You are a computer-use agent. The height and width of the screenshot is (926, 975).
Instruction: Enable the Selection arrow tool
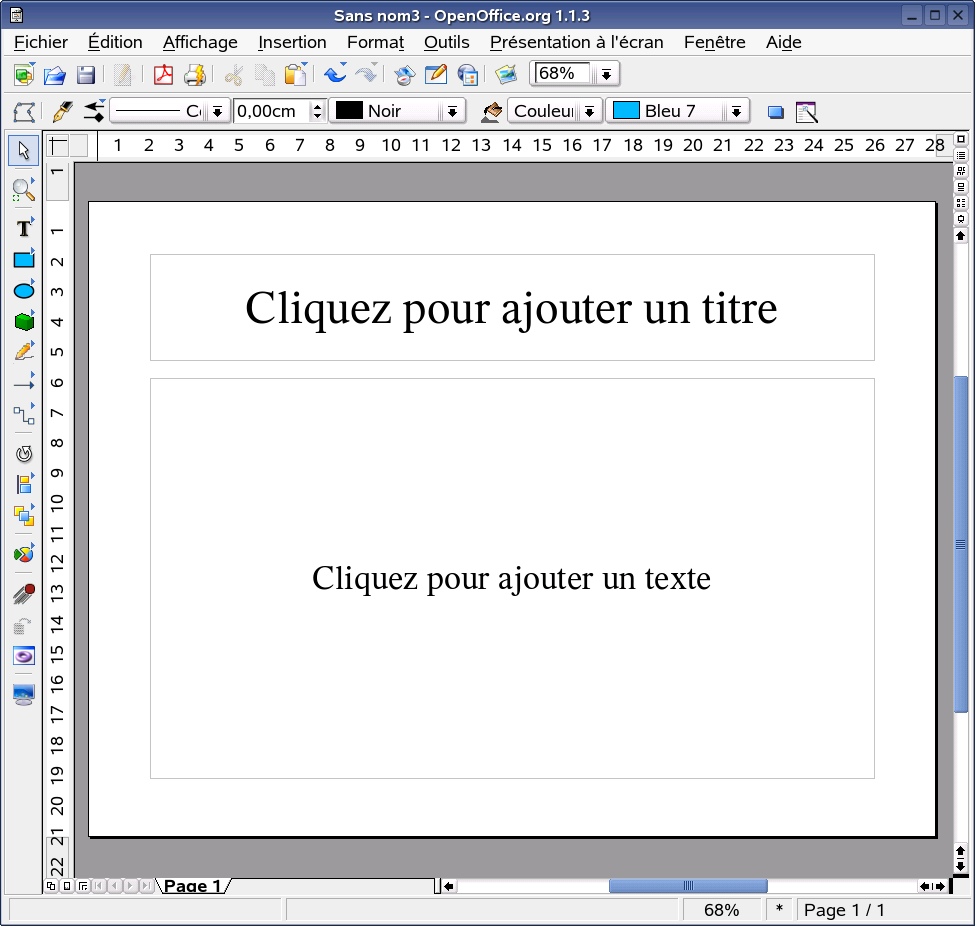tap(23, 150)
